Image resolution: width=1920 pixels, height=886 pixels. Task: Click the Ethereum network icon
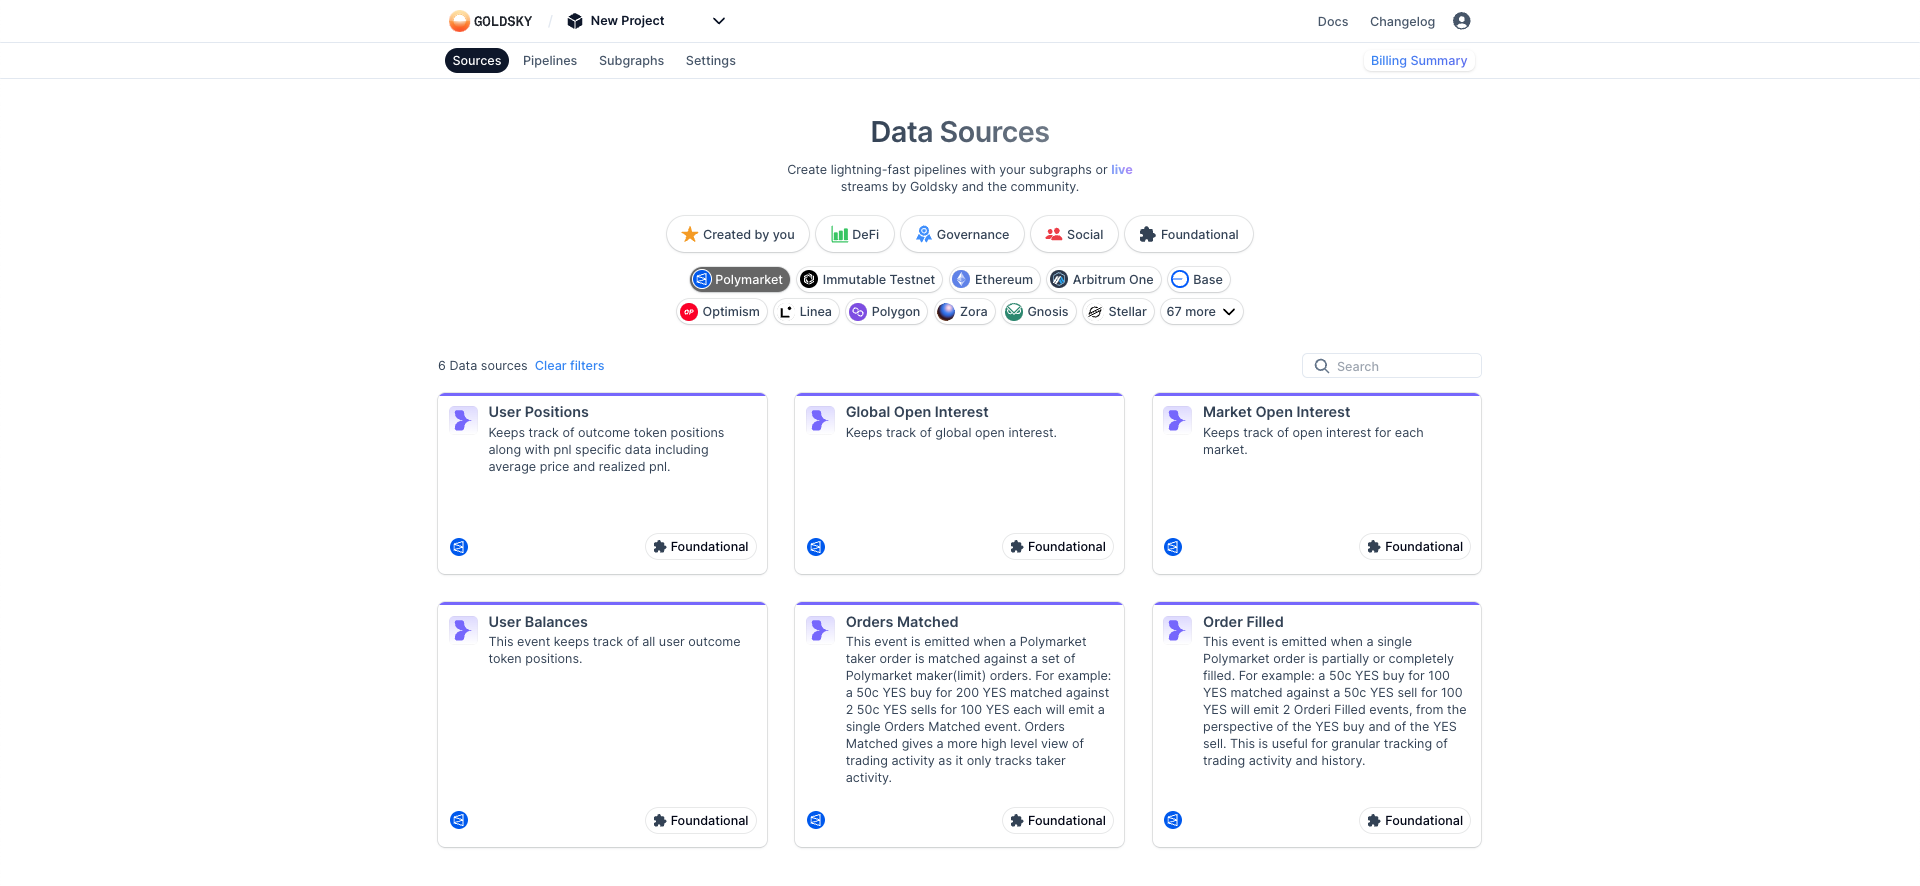coord(961,279)
